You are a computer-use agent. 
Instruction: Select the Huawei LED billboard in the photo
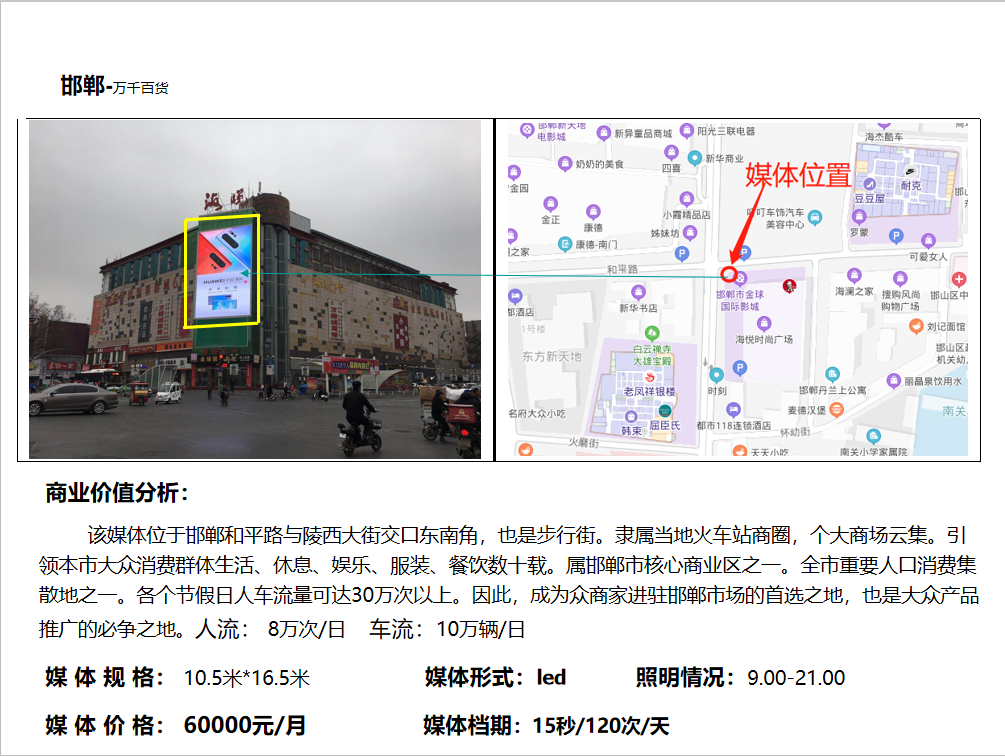pyautogui.click(x=223, y=271)
